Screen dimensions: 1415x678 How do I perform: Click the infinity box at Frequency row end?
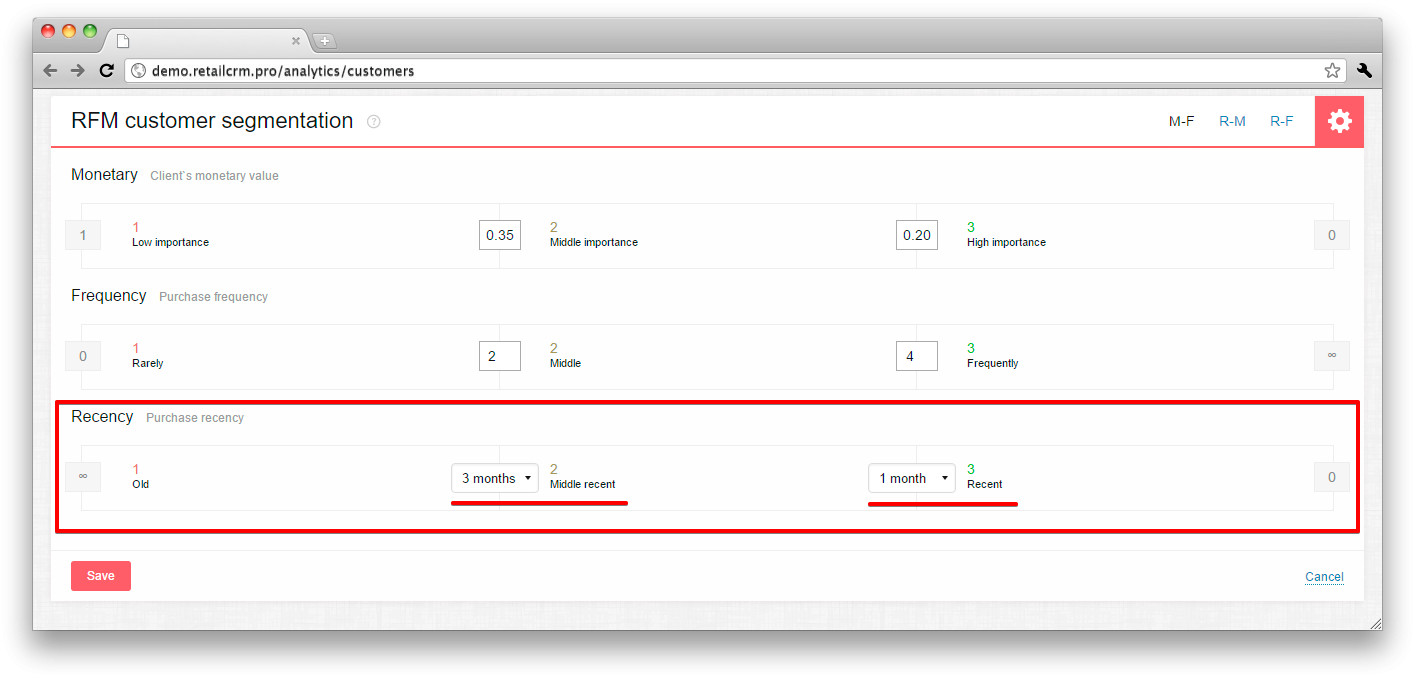[x=1332, y=356]
